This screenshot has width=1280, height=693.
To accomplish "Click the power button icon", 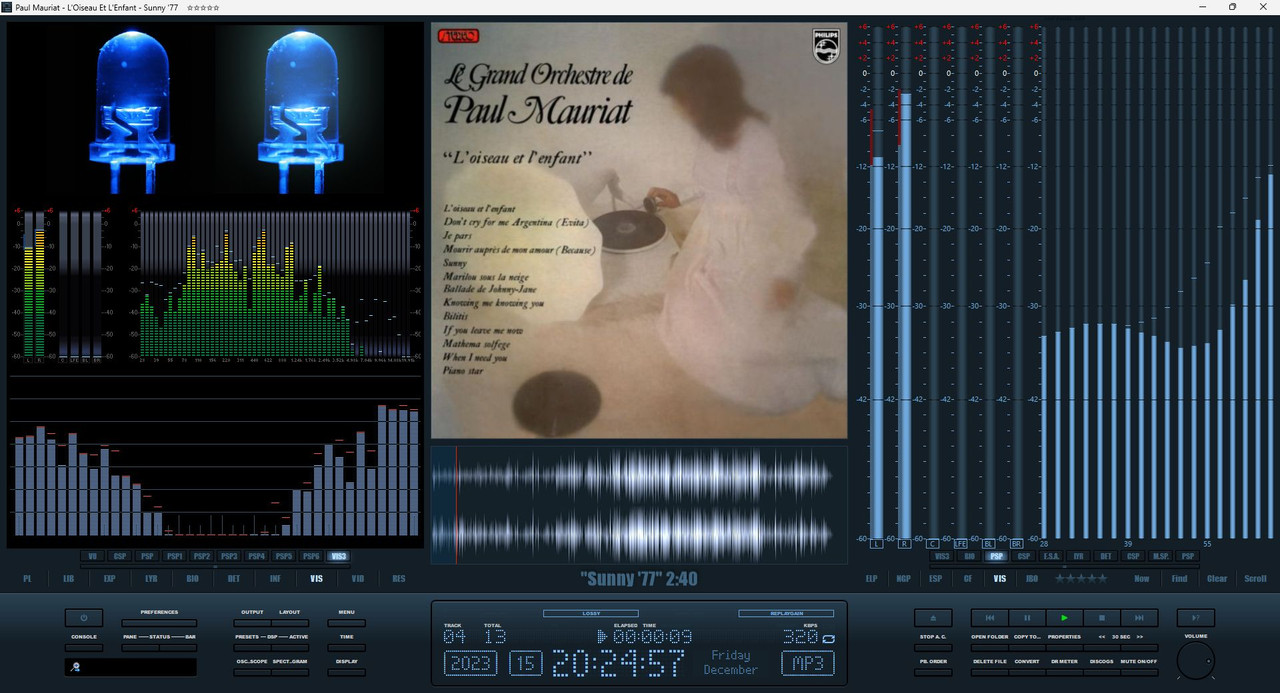I will (84, 618).
